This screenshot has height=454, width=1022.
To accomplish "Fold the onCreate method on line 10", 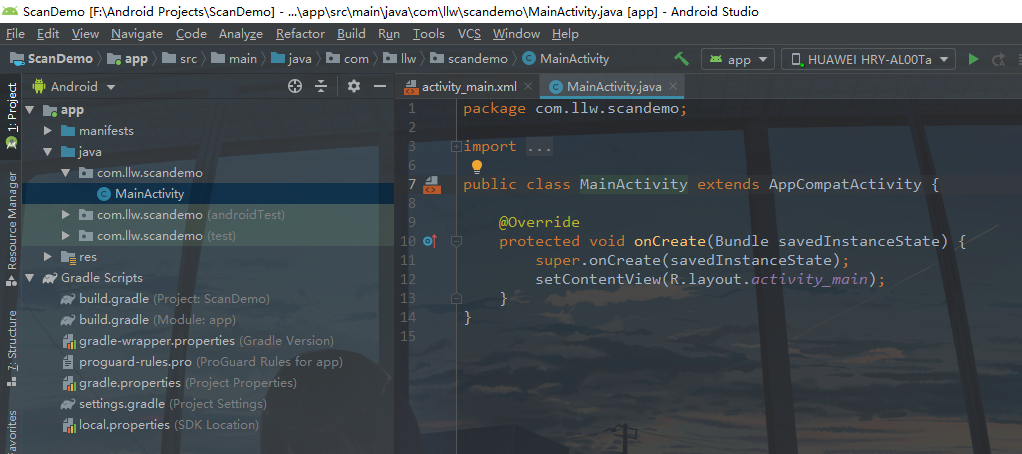I will pyautogui.click(x=456, y=241).
